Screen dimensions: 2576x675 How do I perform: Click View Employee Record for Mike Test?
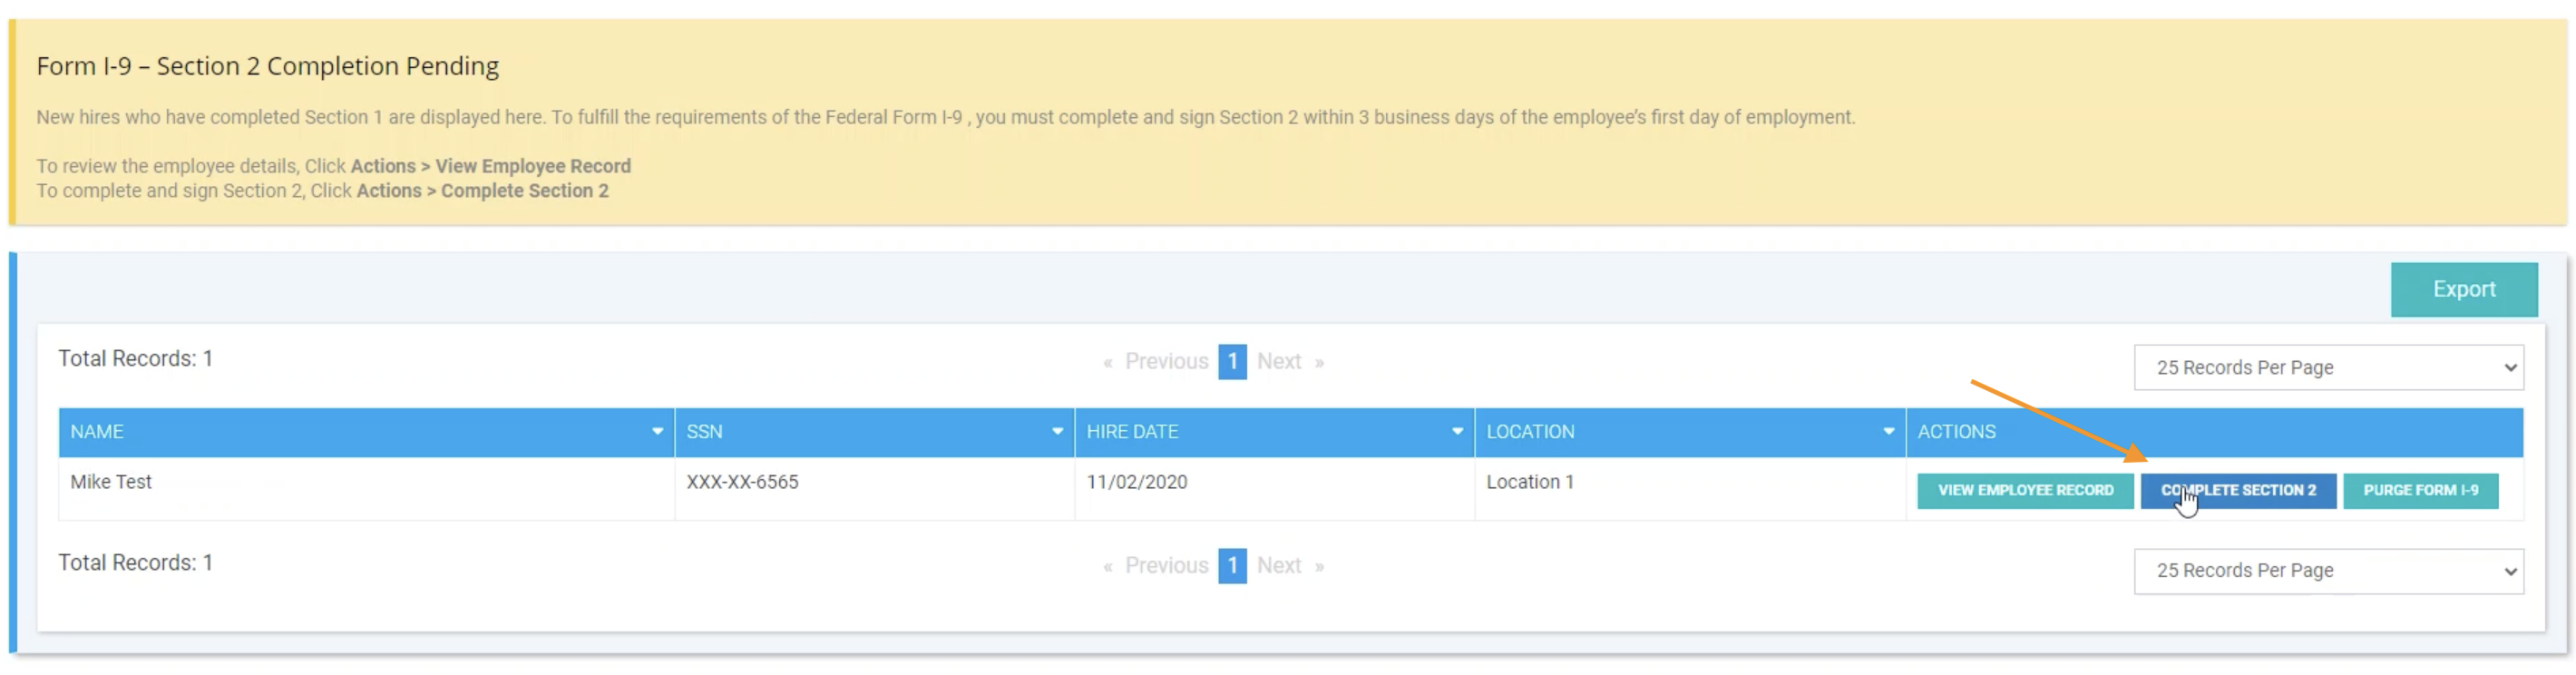pos(2024,490)
